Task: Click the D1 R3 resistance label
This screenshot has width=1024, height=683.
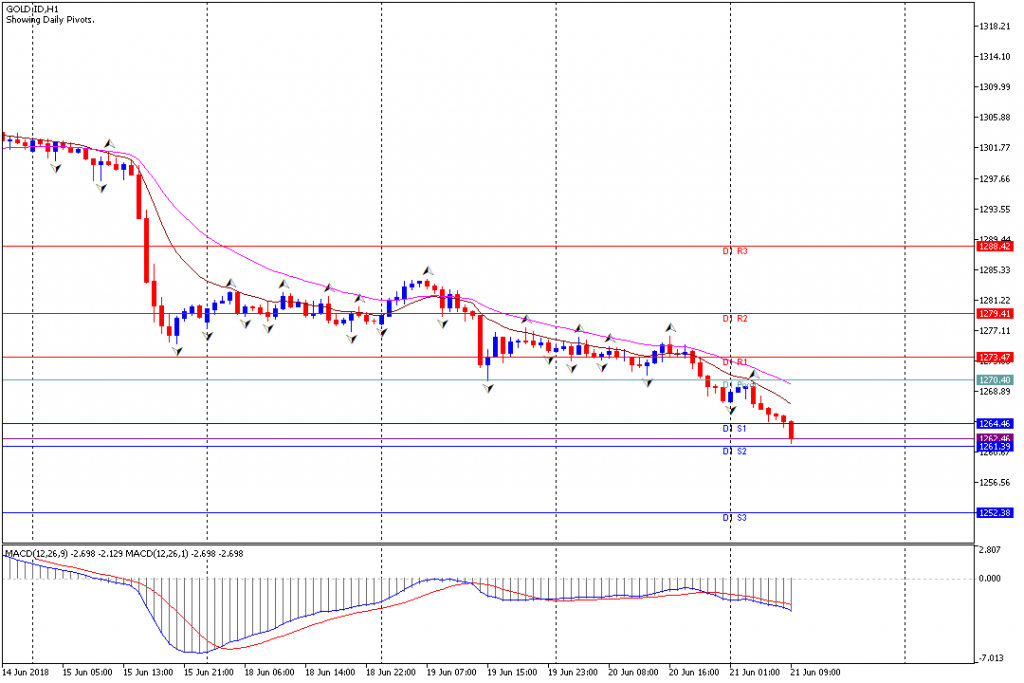Action: point(735,251)
